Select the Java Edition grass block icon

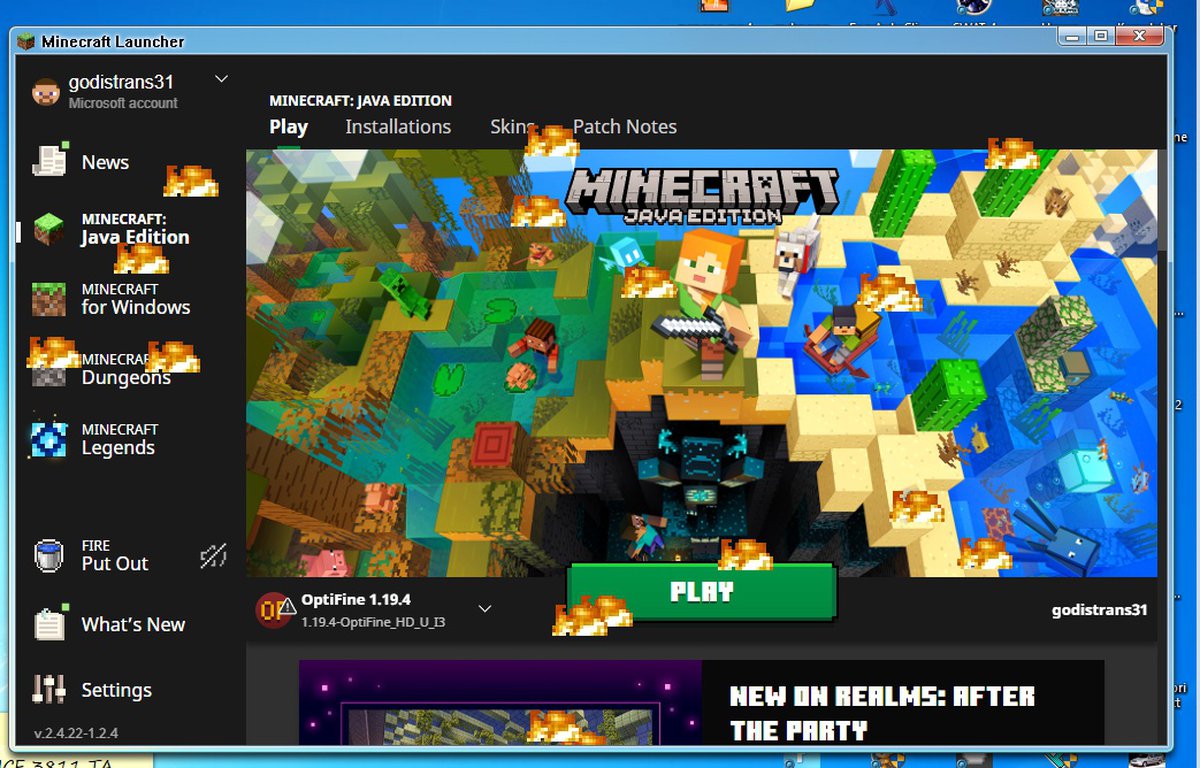(49, 229)
